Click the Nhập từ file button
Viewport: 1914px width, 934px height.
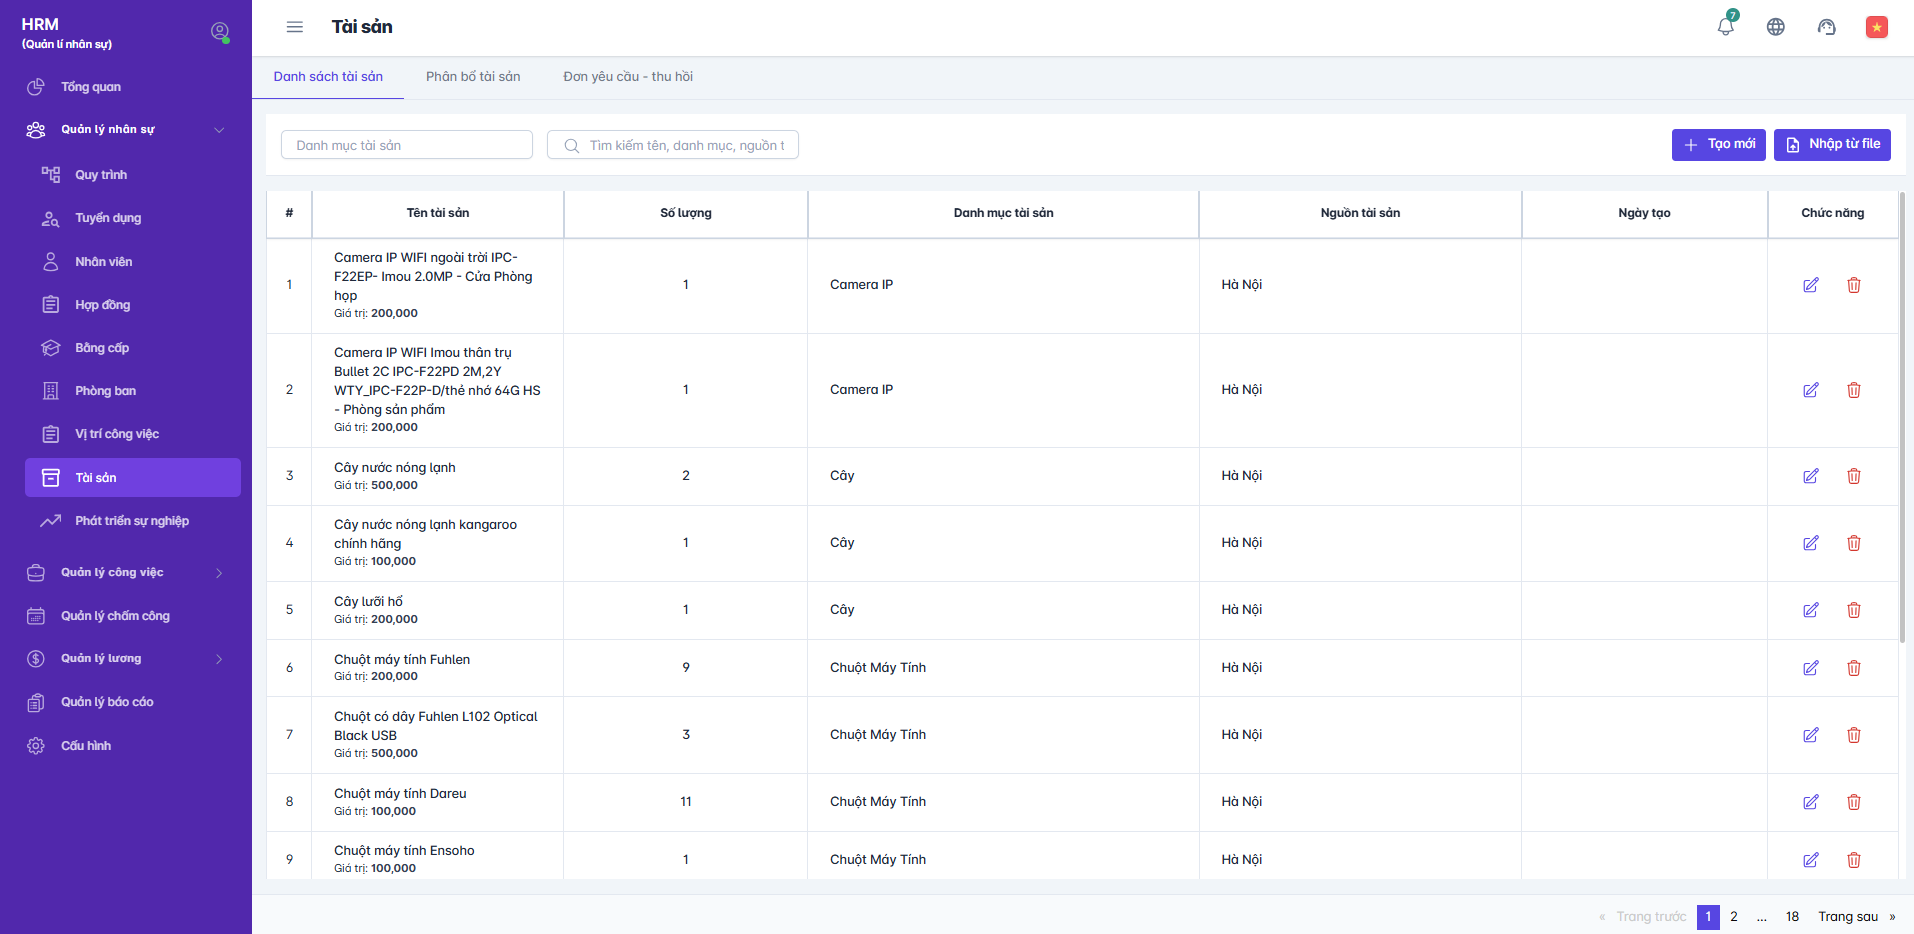1832,144
